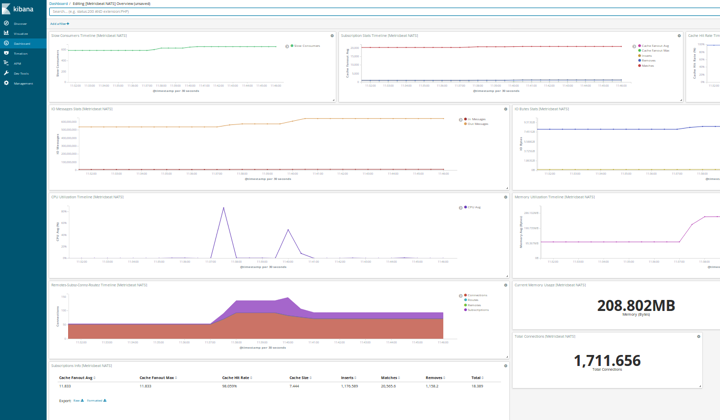The width and height of the screenshot is (720, 420).
Task: Sort table by Cache Hit Rate column
Action: [x=237, y=378]
